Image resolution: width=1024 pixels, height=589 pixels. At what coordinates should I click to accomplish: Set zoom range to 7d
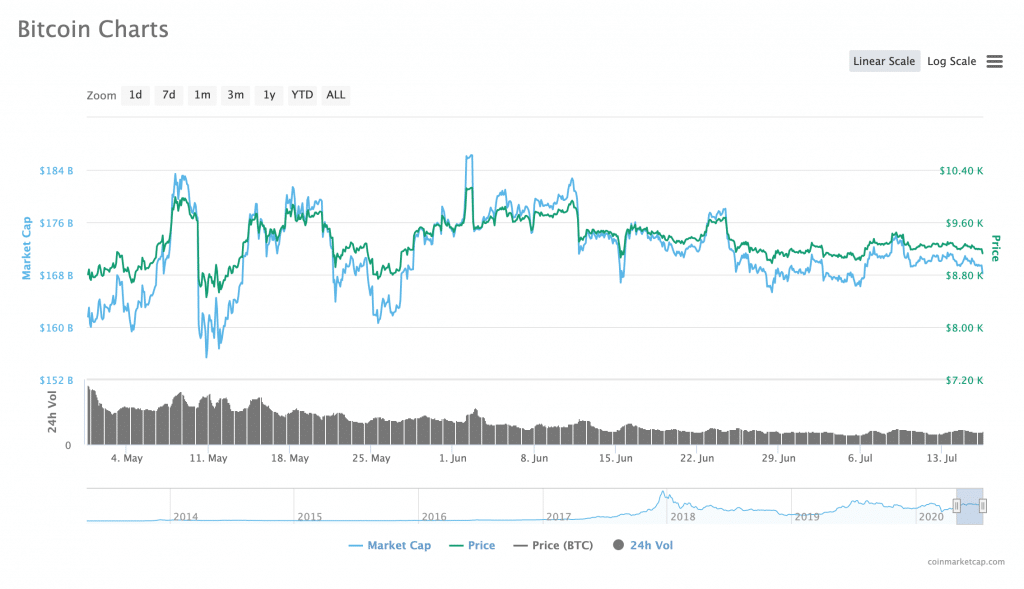click(x=169, y=95)
